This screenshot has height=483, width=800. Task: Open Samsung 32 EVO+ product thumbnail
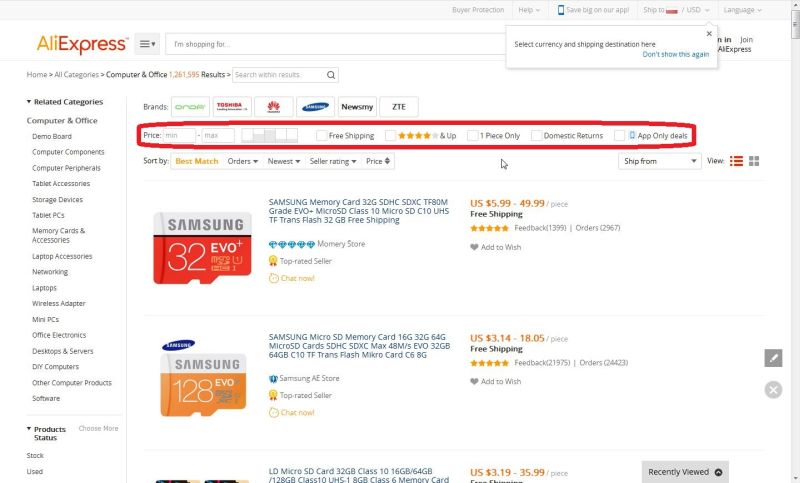203,248
